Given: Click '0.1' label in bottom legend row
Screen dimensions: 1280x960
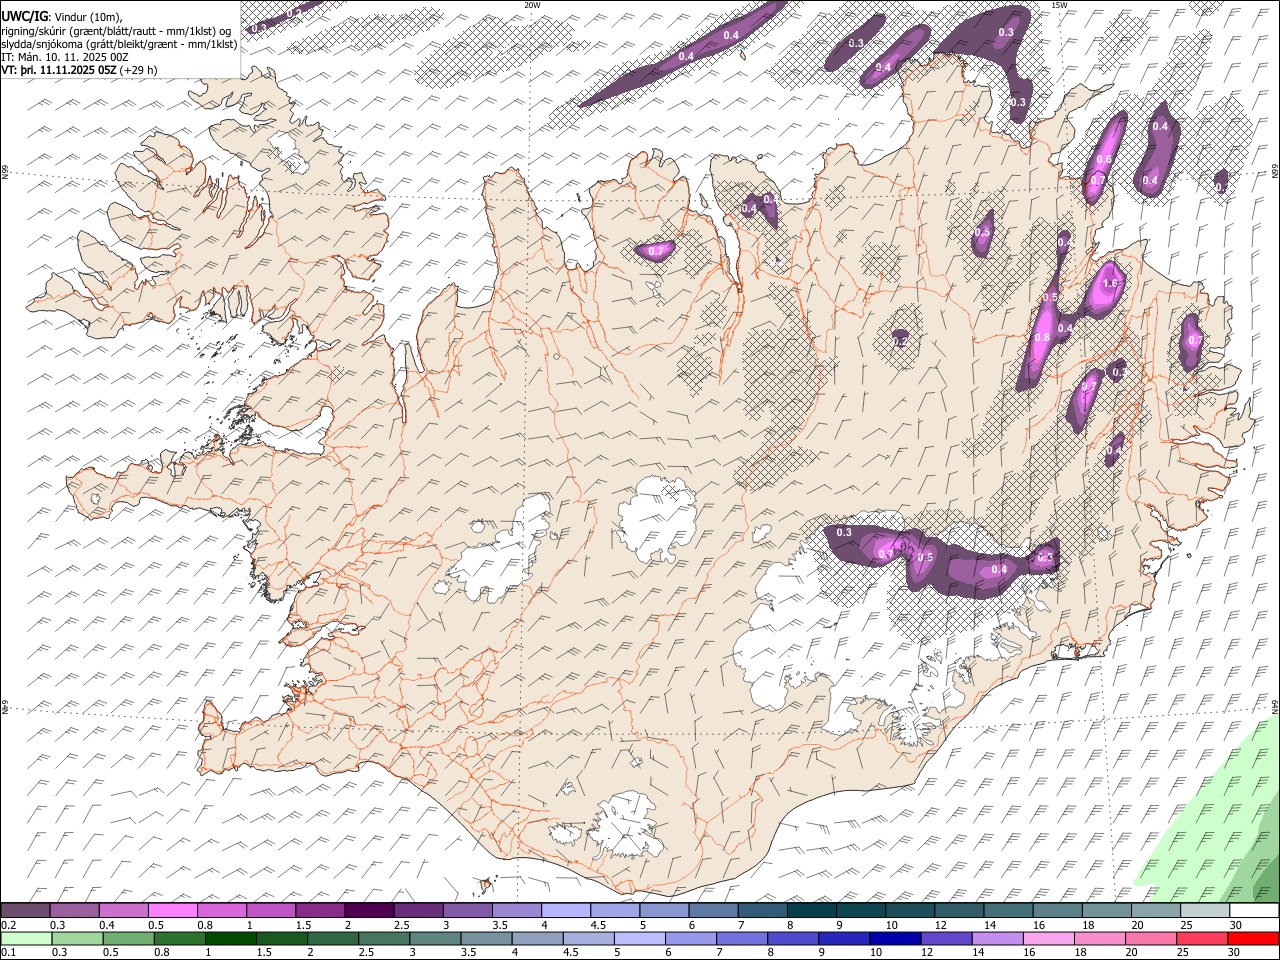Looking at the screenshot, I should click(x=8, y=952).
